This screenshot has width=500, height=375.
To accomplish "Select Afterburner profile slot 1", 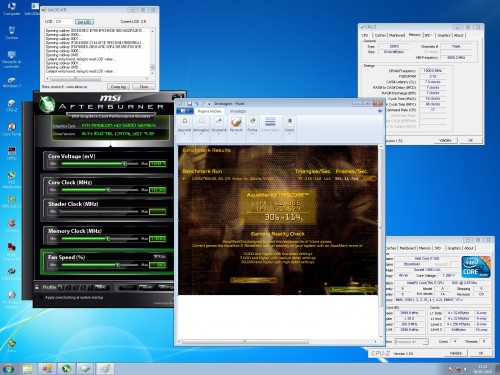I will click(x=60, y=287).
